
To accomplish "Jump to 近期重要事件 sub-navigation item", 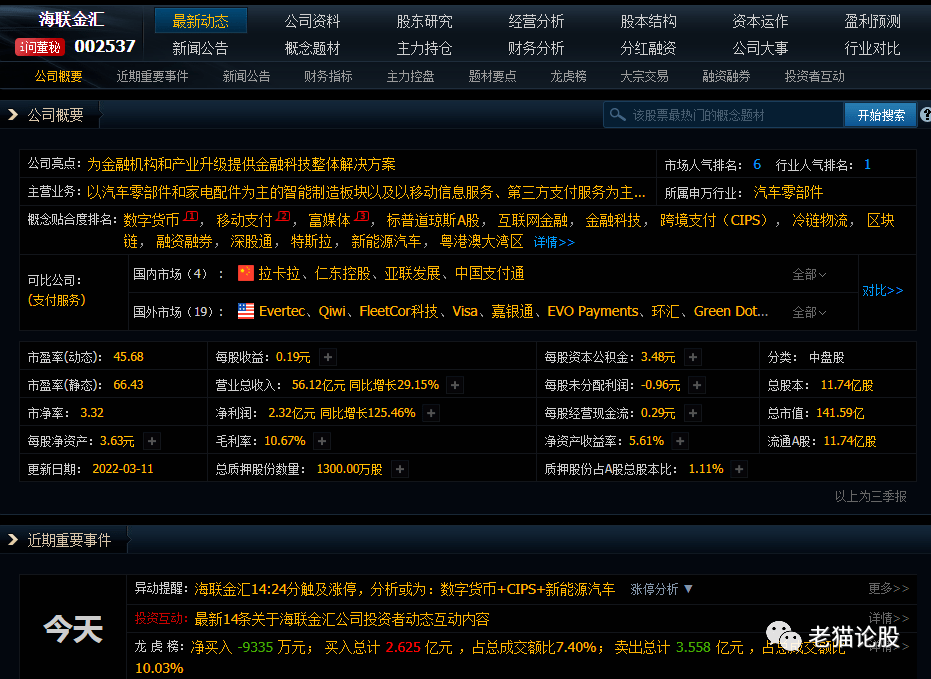I will point(153,77).
